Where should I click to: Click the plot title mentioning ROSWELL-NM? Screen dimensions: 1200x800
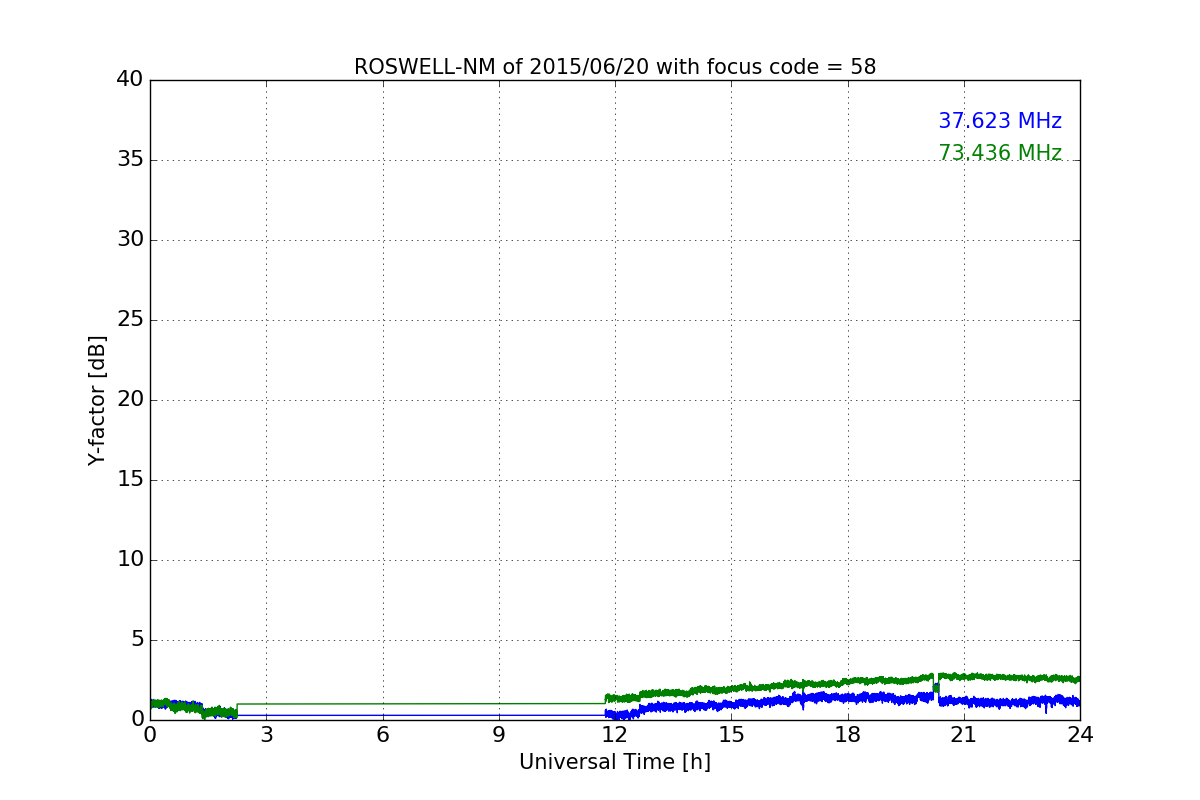point(615,67)
